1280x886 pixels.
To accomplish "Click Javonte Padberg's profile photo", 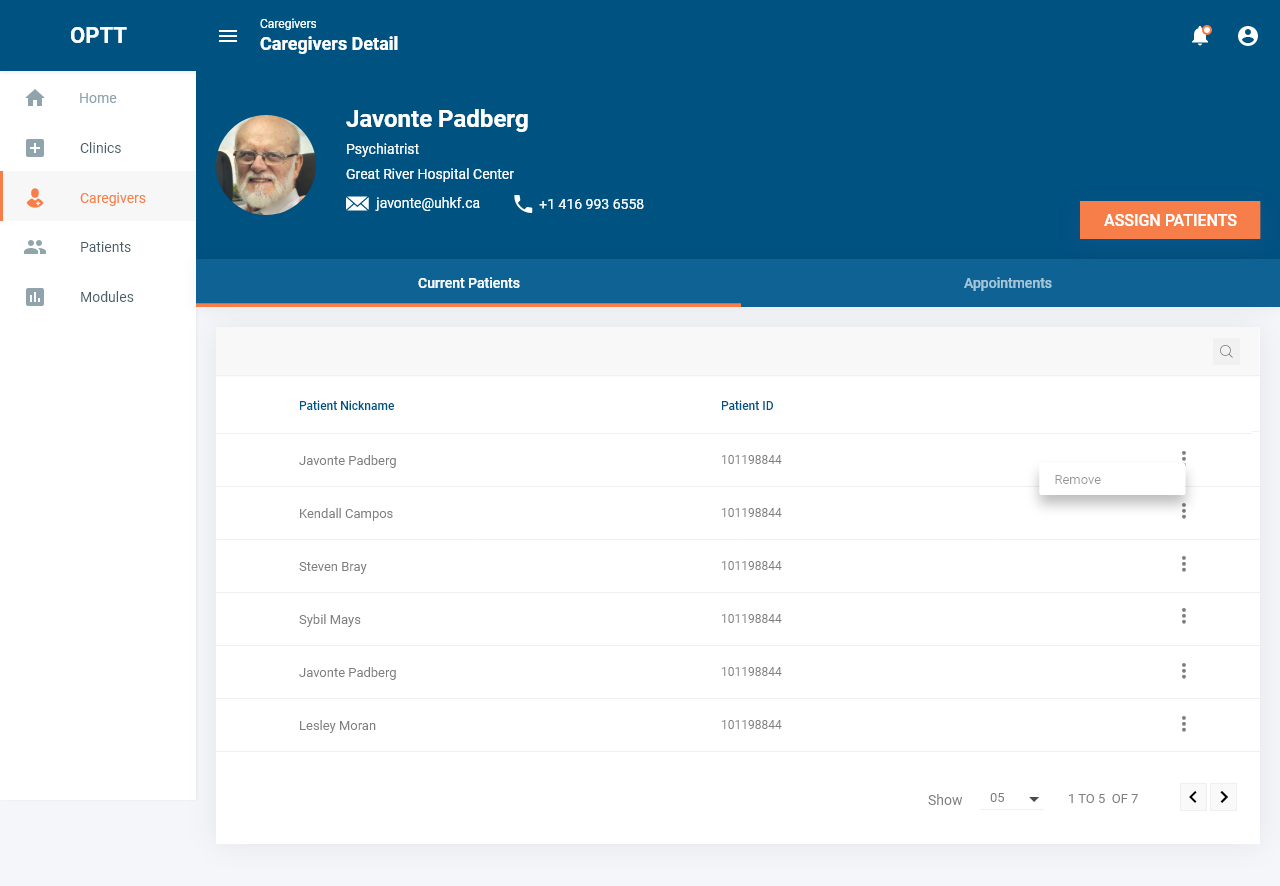I will point(266,165).
